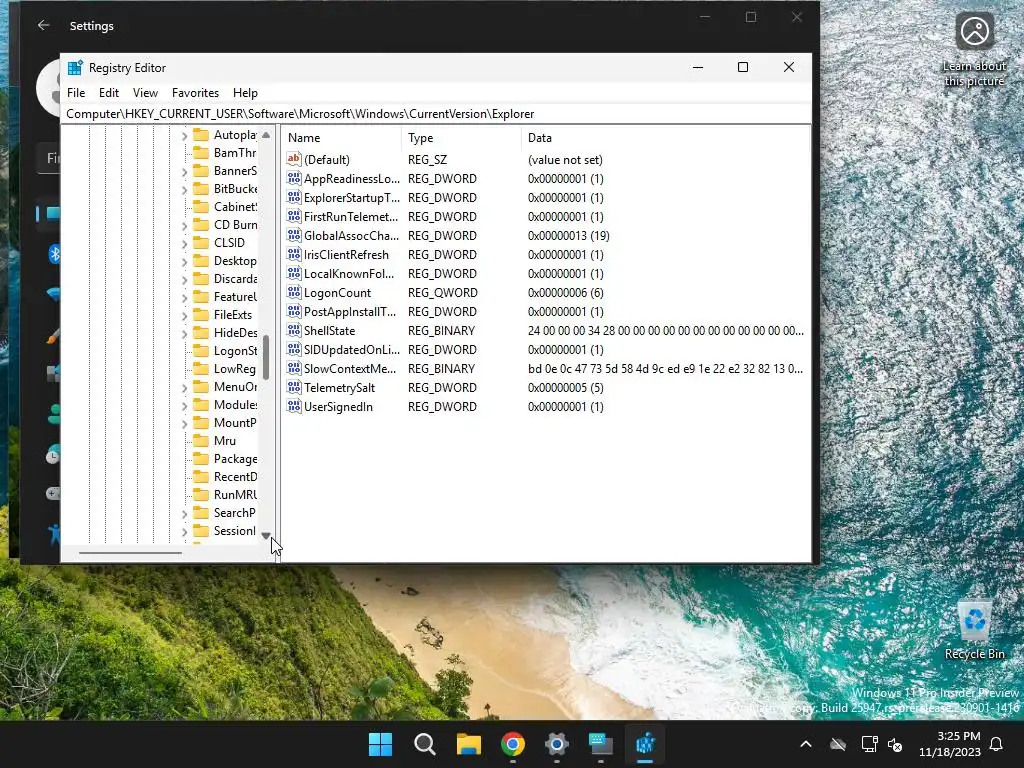This screenshot has width=1024, height=768.
Task: Go back in the Settings window
Action: pyautogui.click(x=44, y=25)
